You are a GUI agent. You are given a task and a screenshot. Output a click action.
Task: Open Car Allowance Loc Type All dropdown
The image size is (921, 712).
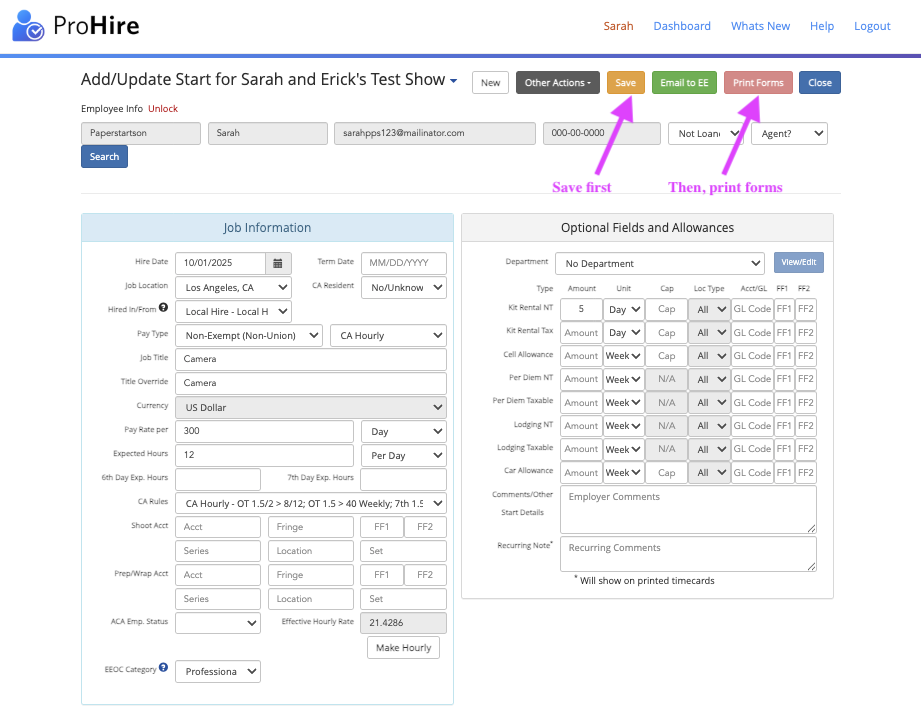point(710,472)
